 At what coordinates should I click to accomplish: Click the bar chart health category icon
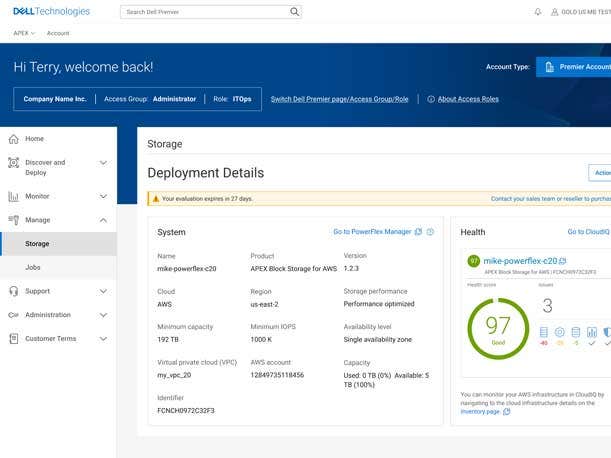(592, 332)
